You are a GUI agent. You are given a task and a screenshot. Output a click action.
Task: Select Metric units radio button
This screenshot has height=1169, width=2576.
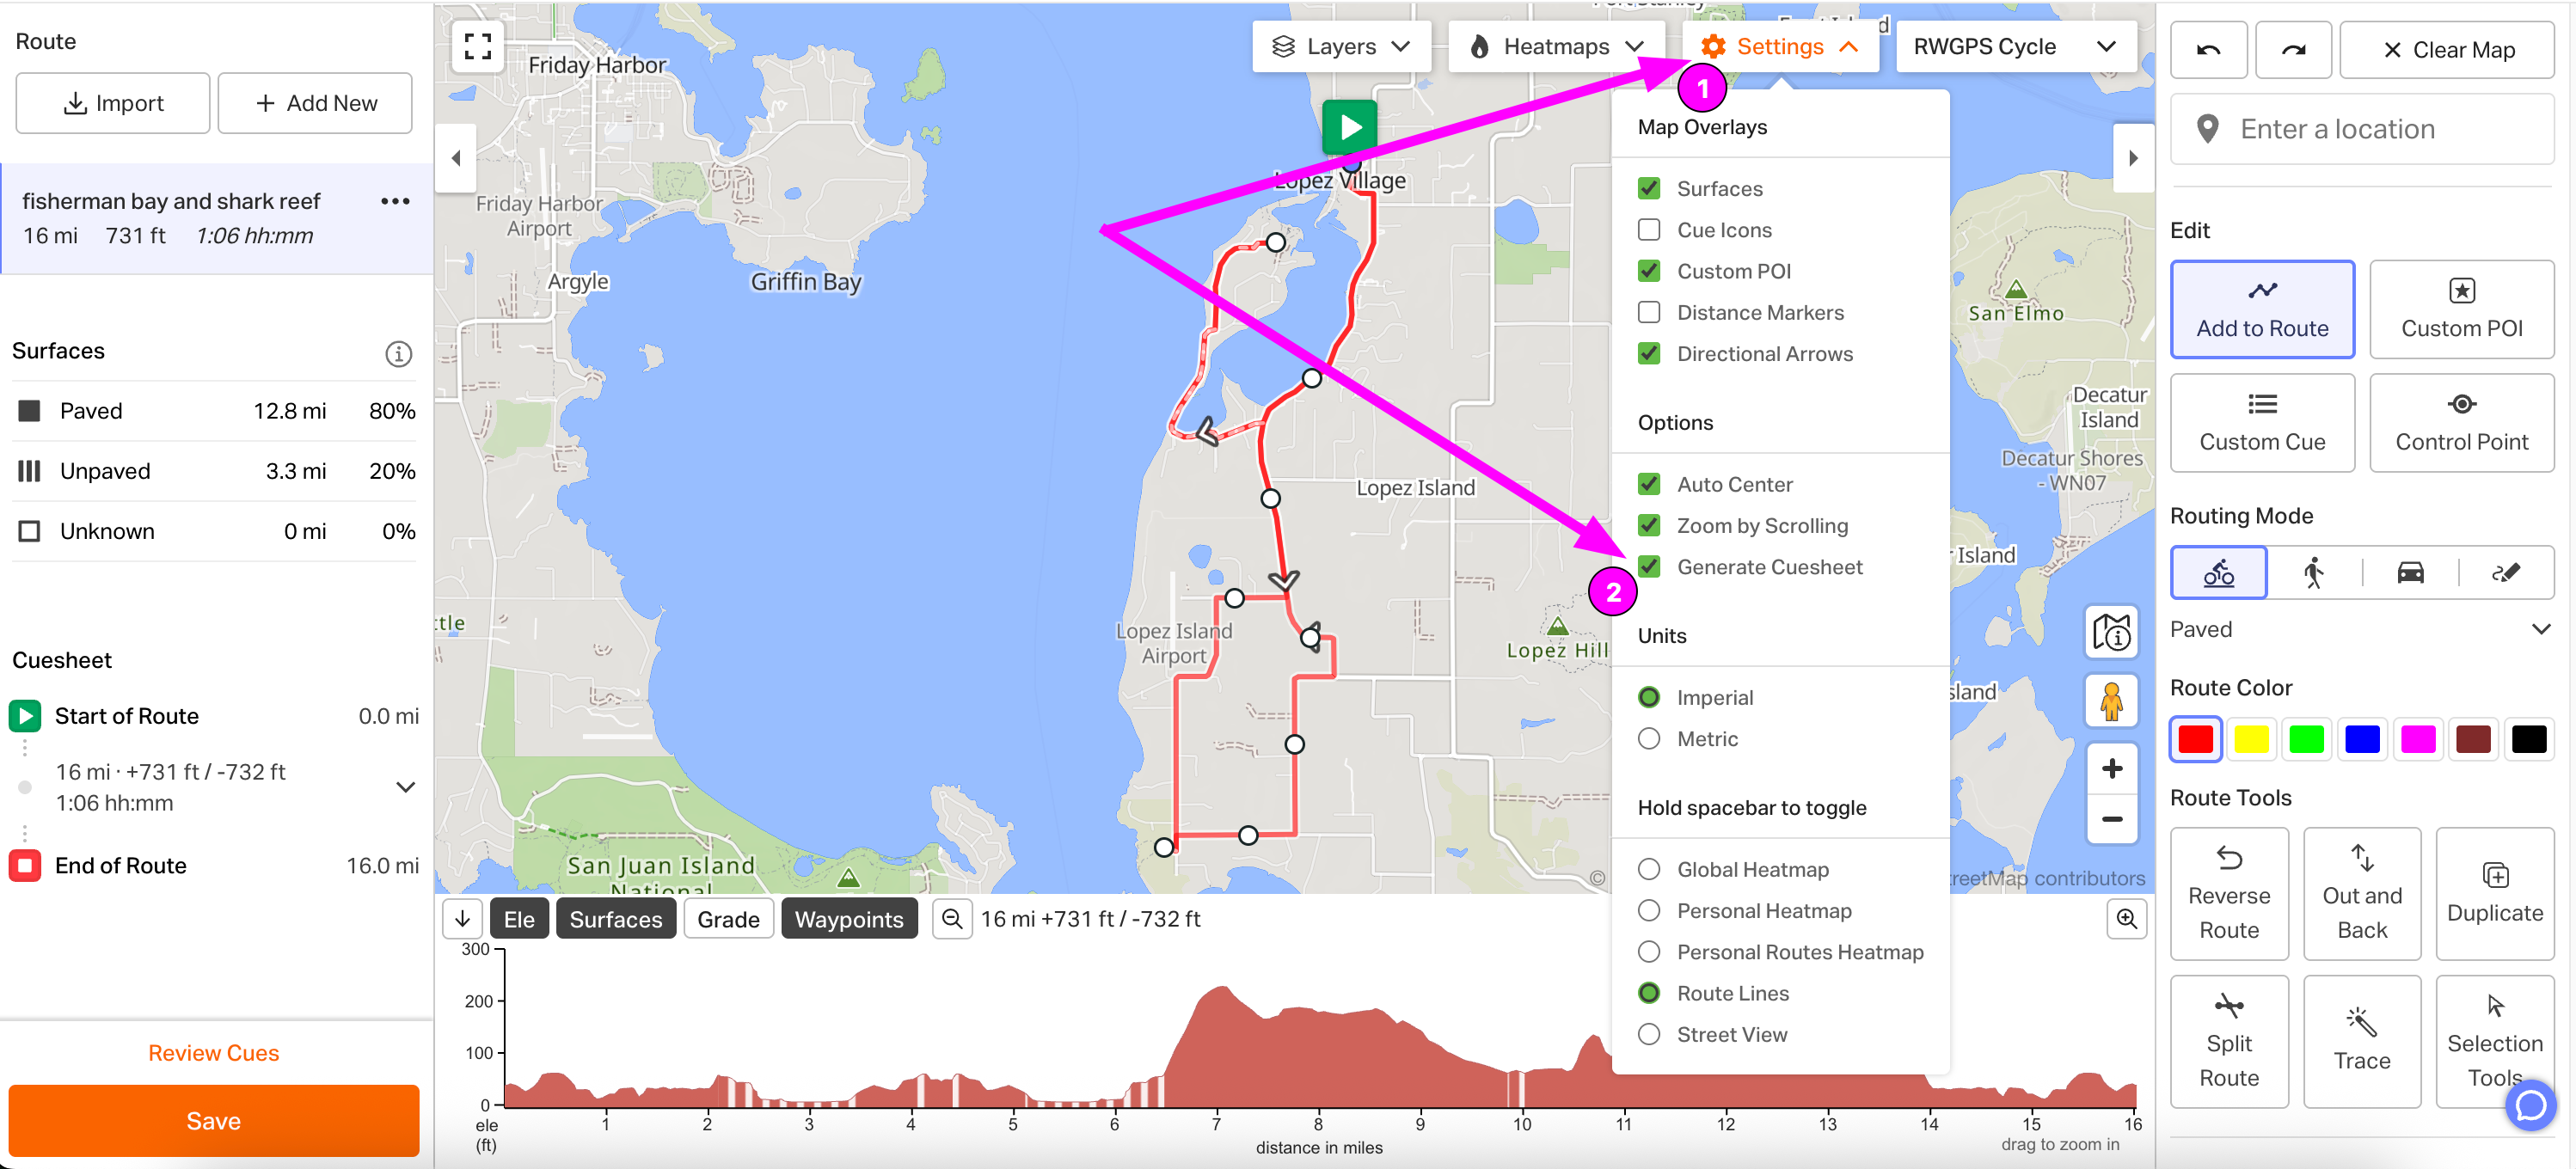(1649, 738)
